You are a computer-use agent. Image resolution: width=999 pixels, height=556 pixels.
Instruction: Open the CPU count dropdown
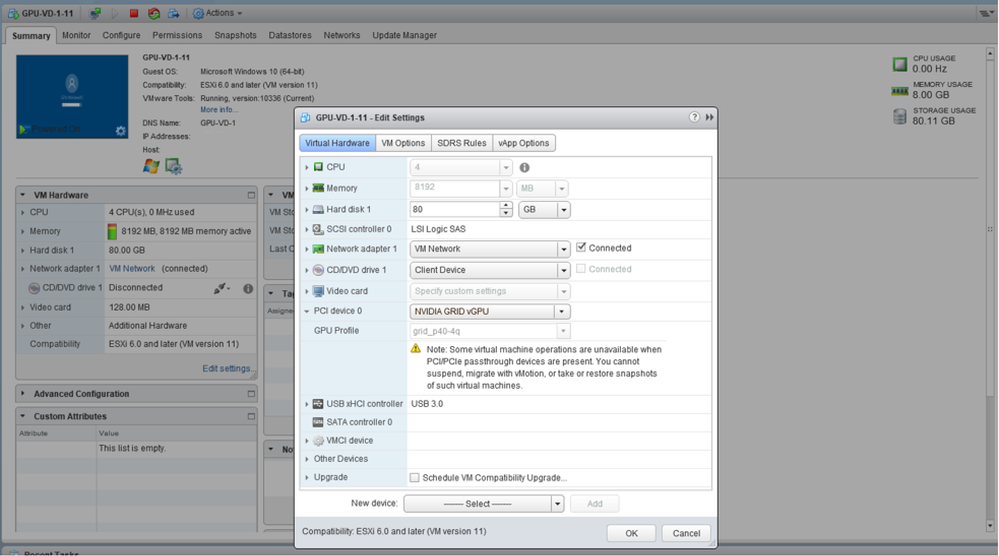tap(506, 168)
